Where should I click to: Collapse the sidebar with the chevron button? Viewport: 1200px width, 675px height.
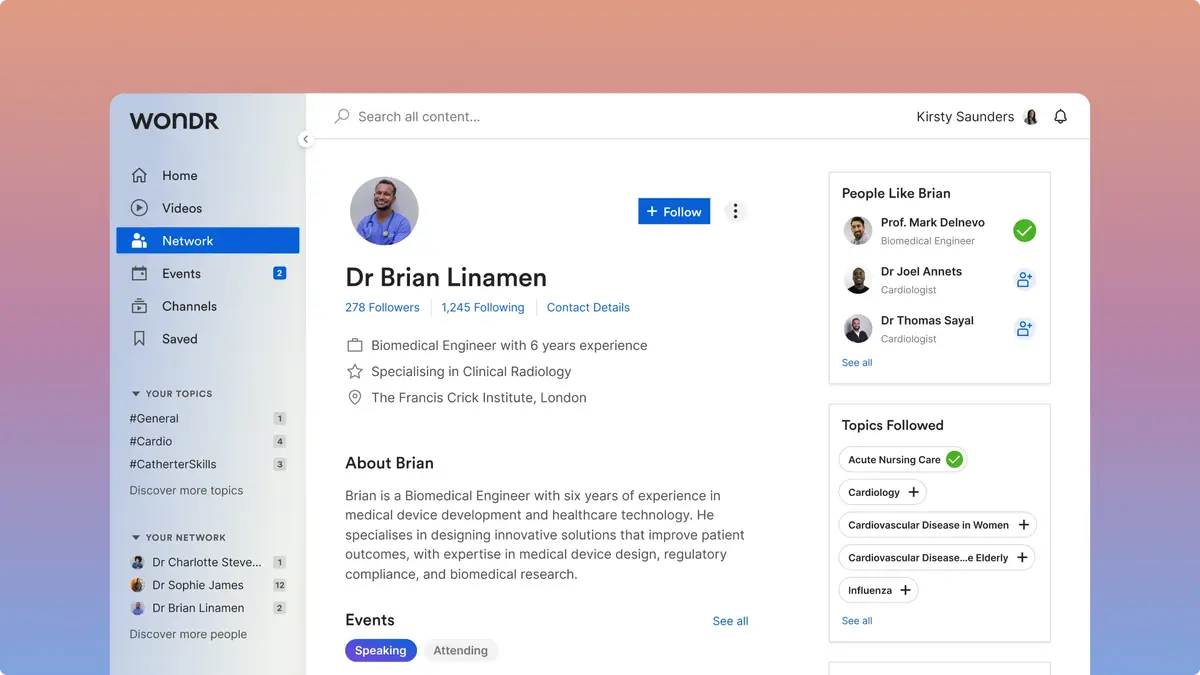coord(306,140)
